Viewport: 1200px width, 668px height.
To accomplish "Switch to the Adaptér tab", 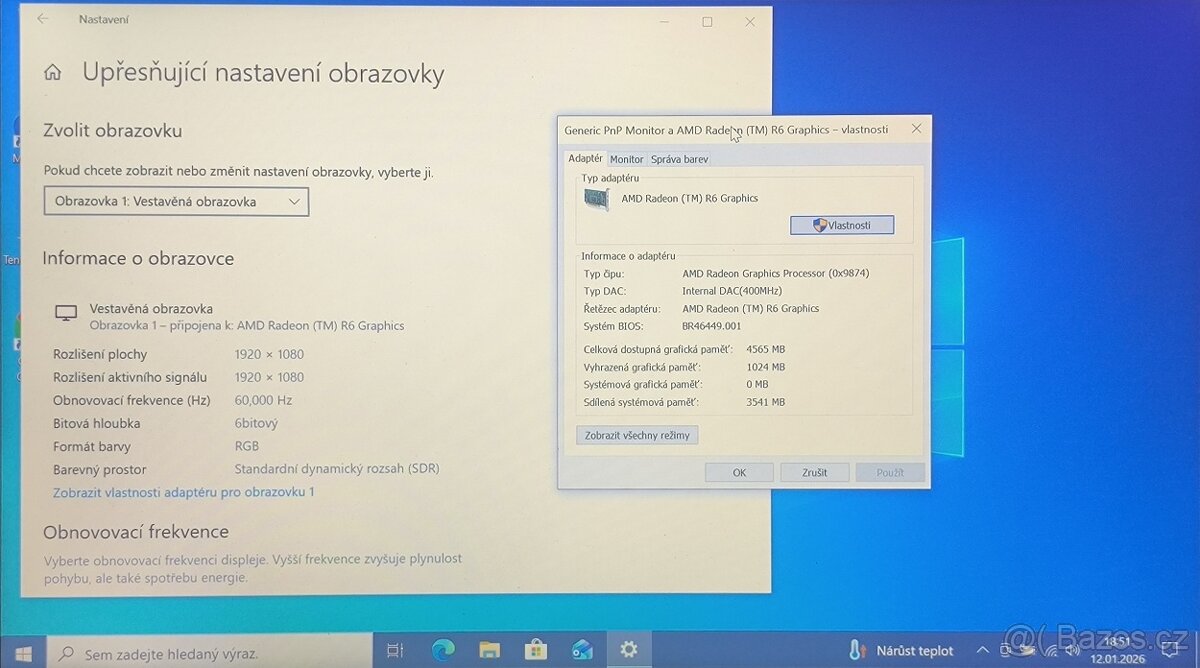I will pos(585,158).
